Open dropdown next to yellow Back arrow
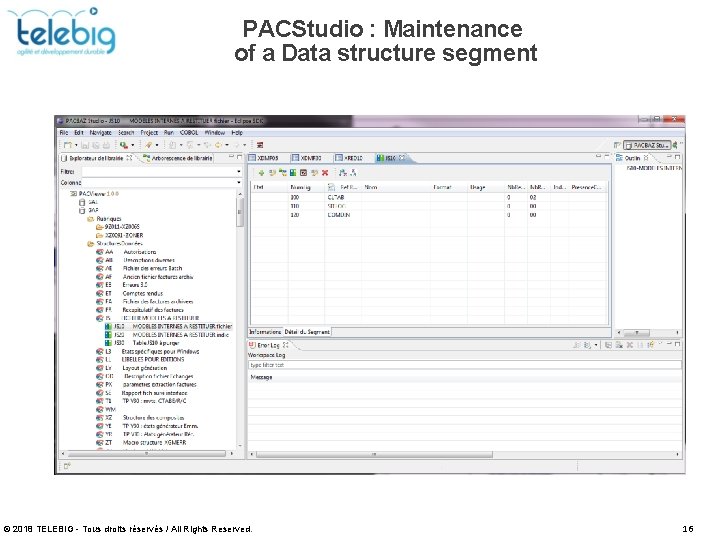The image size is (720, 540). coord(227,145)
